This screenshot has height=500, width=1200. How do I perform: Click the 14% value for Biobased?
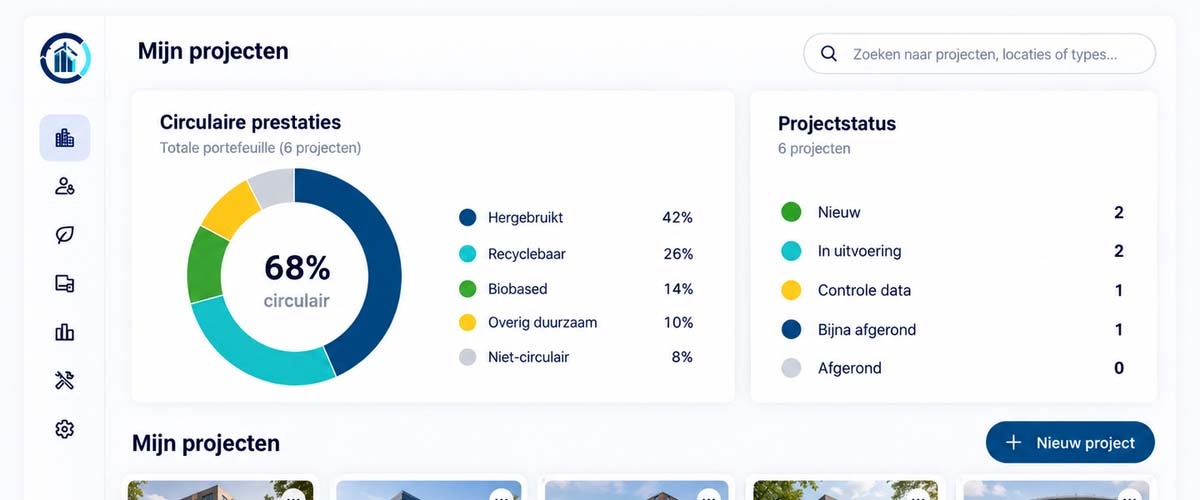(678, 289)
